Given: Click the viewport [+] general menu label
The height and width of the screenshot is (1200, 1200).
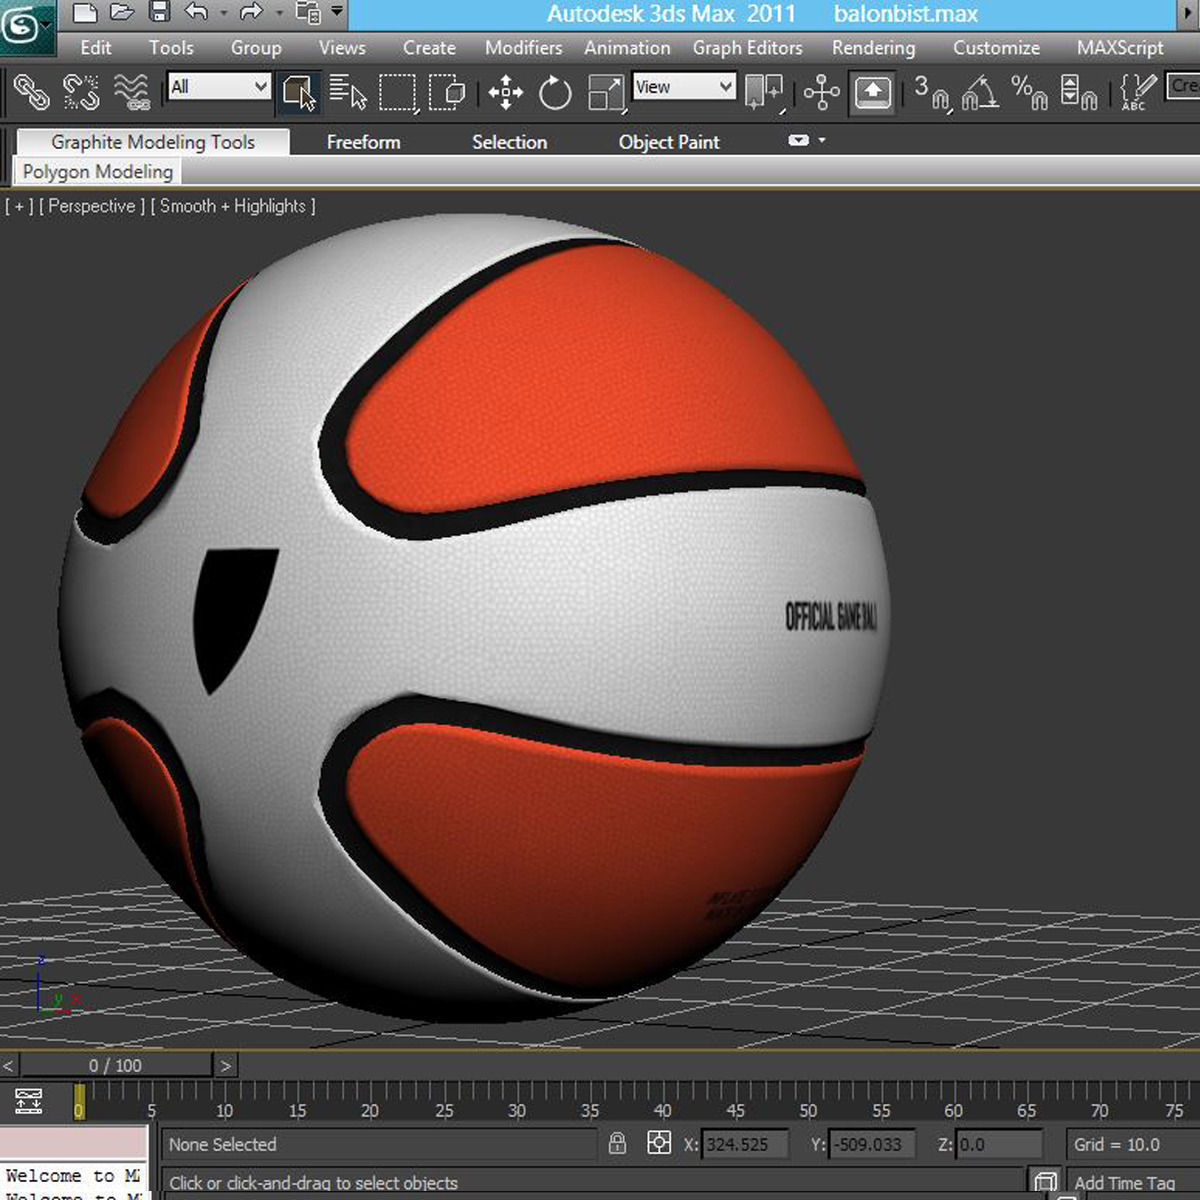Looking at the screenshot, I should click(x=19, y=206).
